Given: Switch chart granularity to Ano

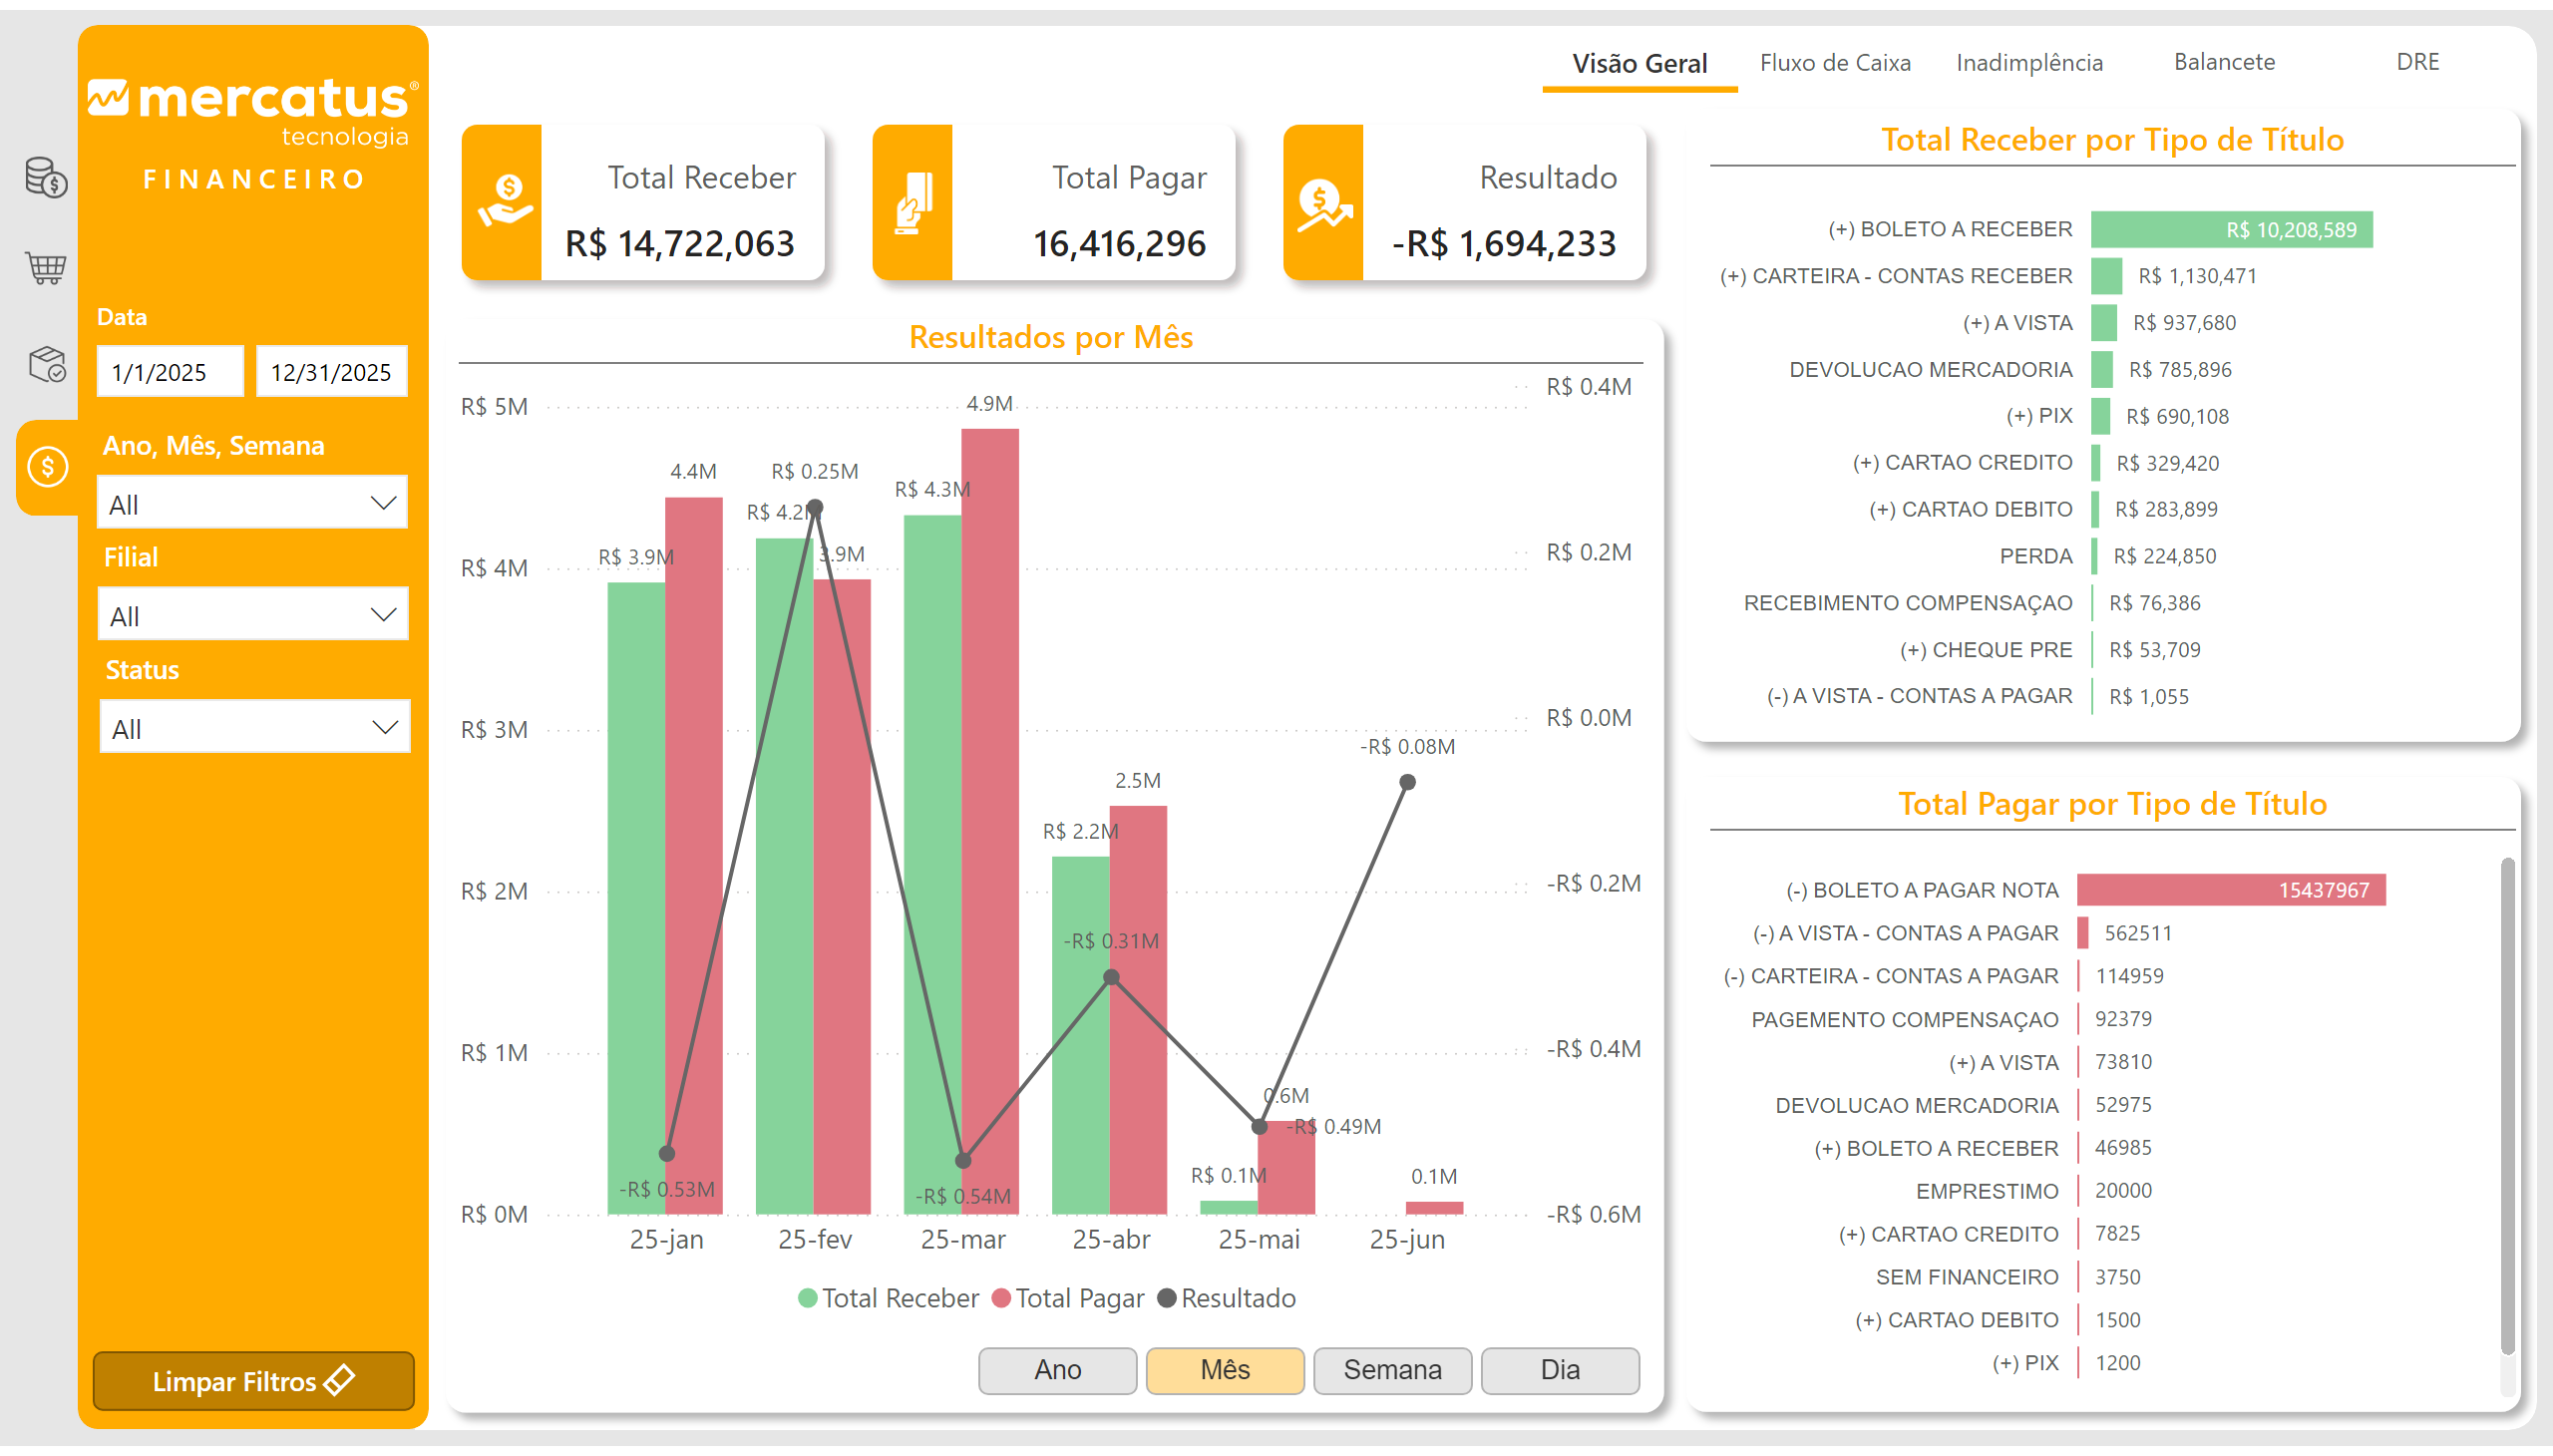Looking at the screenshot, I should click(x=1057, y=1370).
